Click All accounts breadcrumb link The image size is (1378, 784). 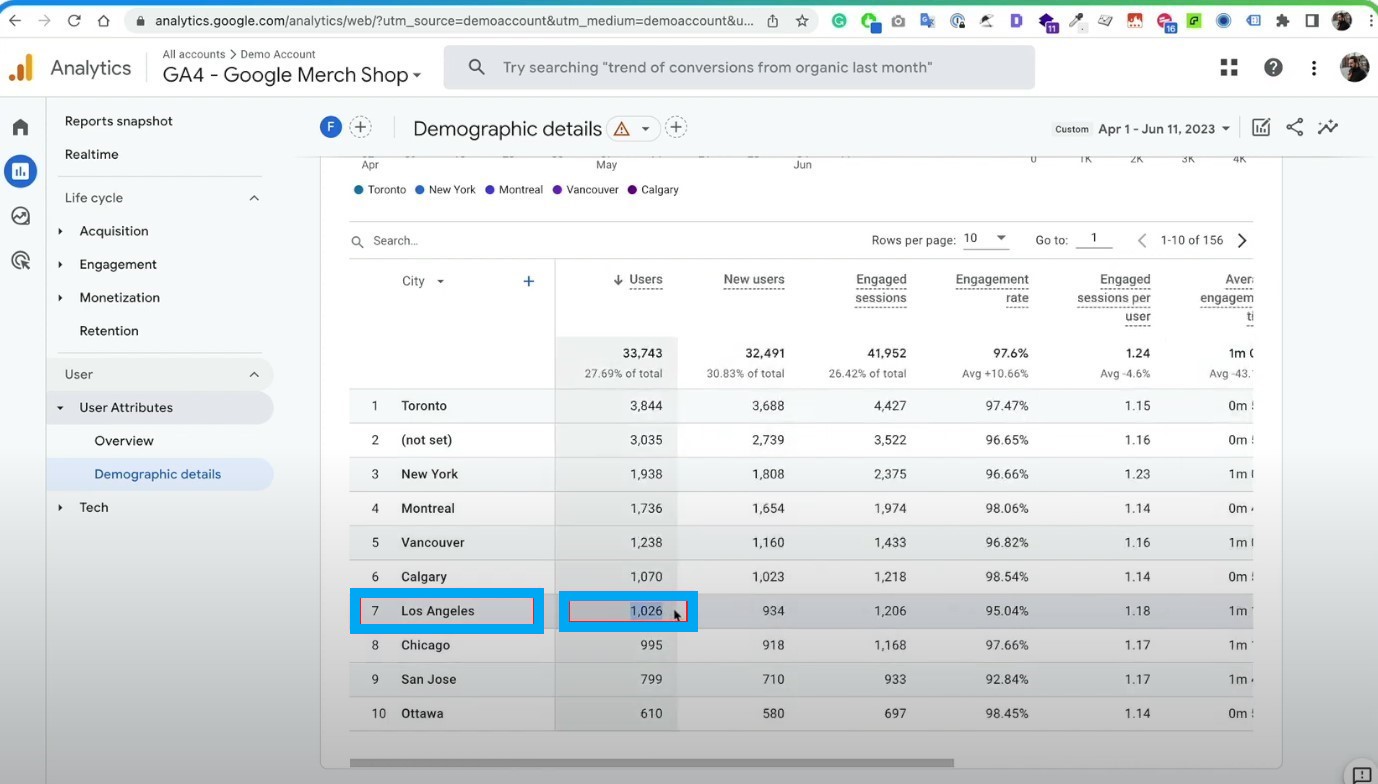point(193,54)
